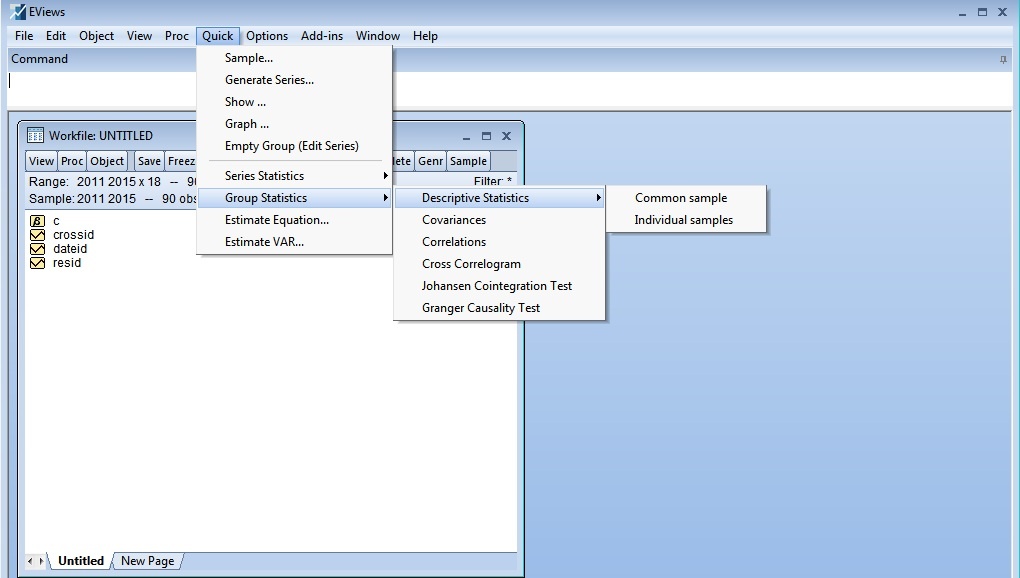
Task: Select the coefficient vector icon for c
Action: [x=38, y=221]
